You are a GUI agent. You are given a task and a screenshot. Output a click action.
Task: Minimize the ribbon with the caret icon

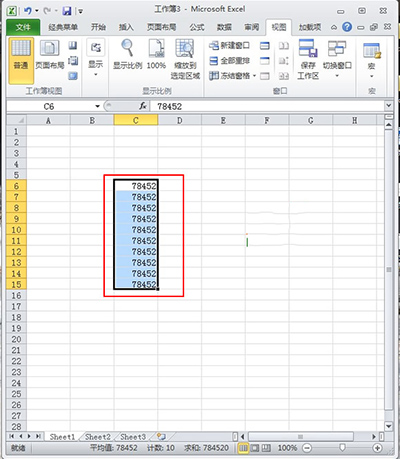[334, 27]
